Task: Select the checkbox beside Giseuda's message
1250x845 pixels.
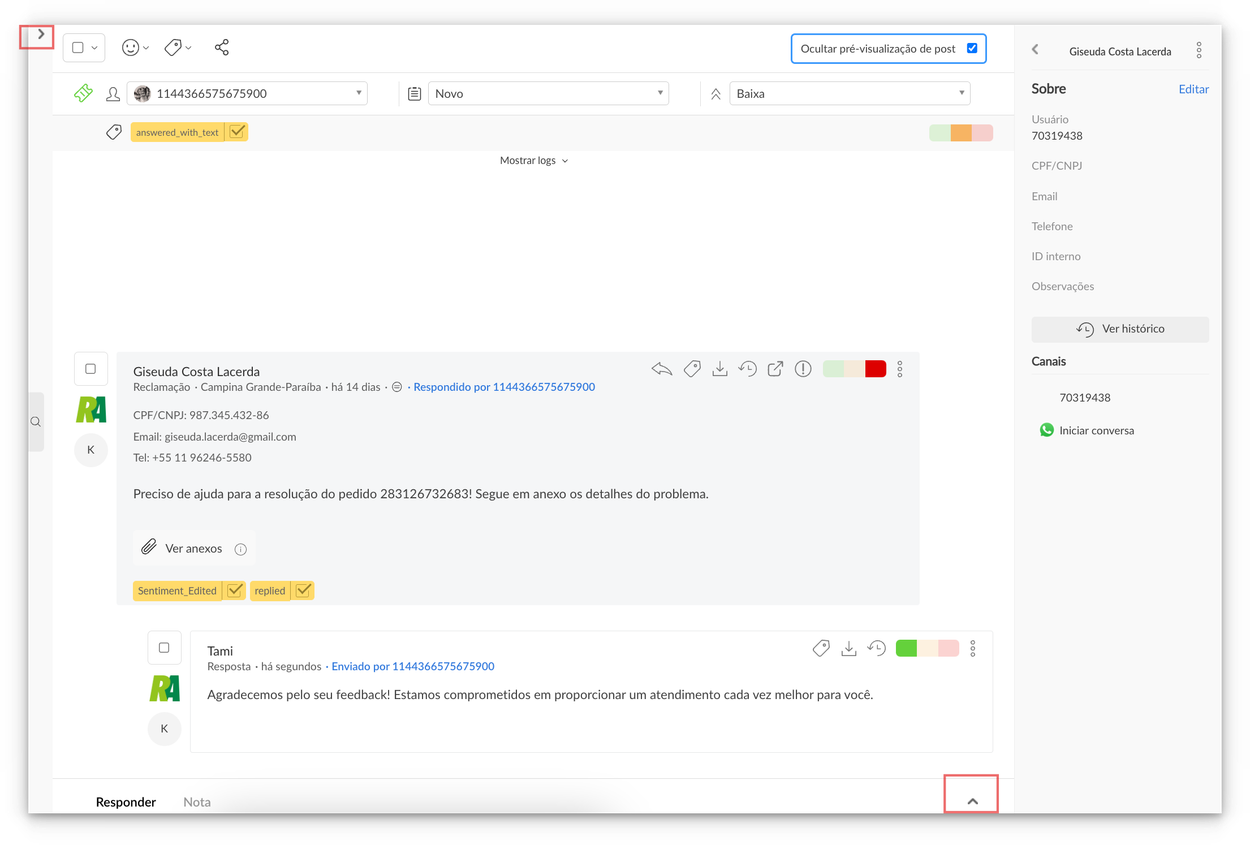Action: point(90,369)
